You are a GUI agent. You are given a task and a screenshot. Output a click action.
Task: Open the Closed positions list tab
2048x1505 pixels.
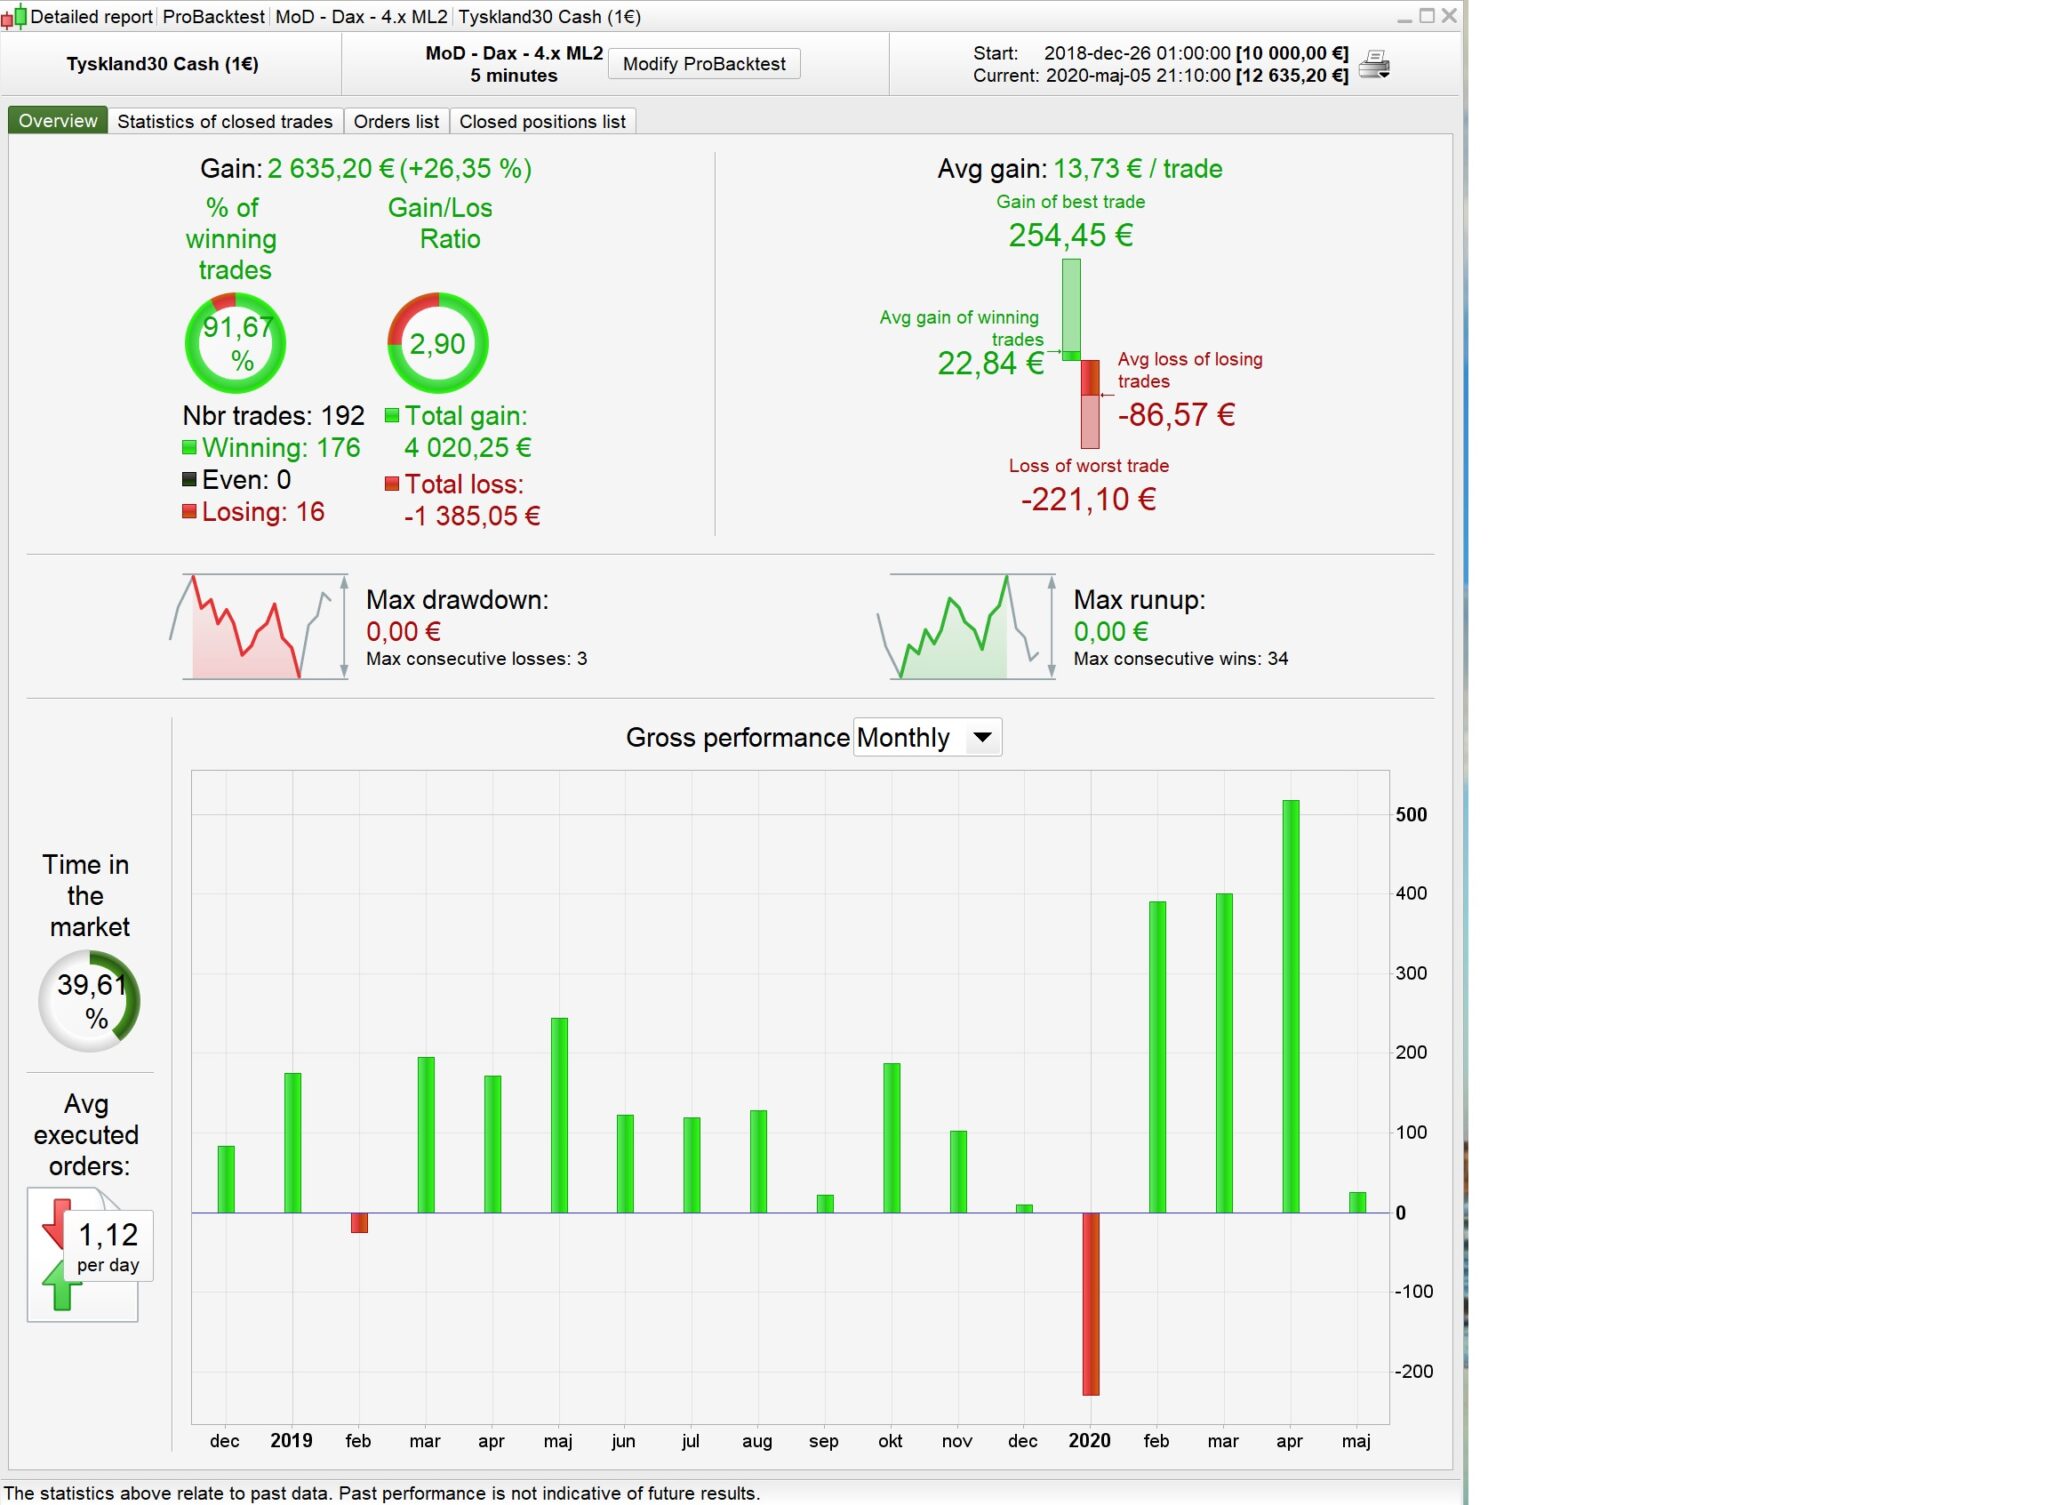pos(542,121)
